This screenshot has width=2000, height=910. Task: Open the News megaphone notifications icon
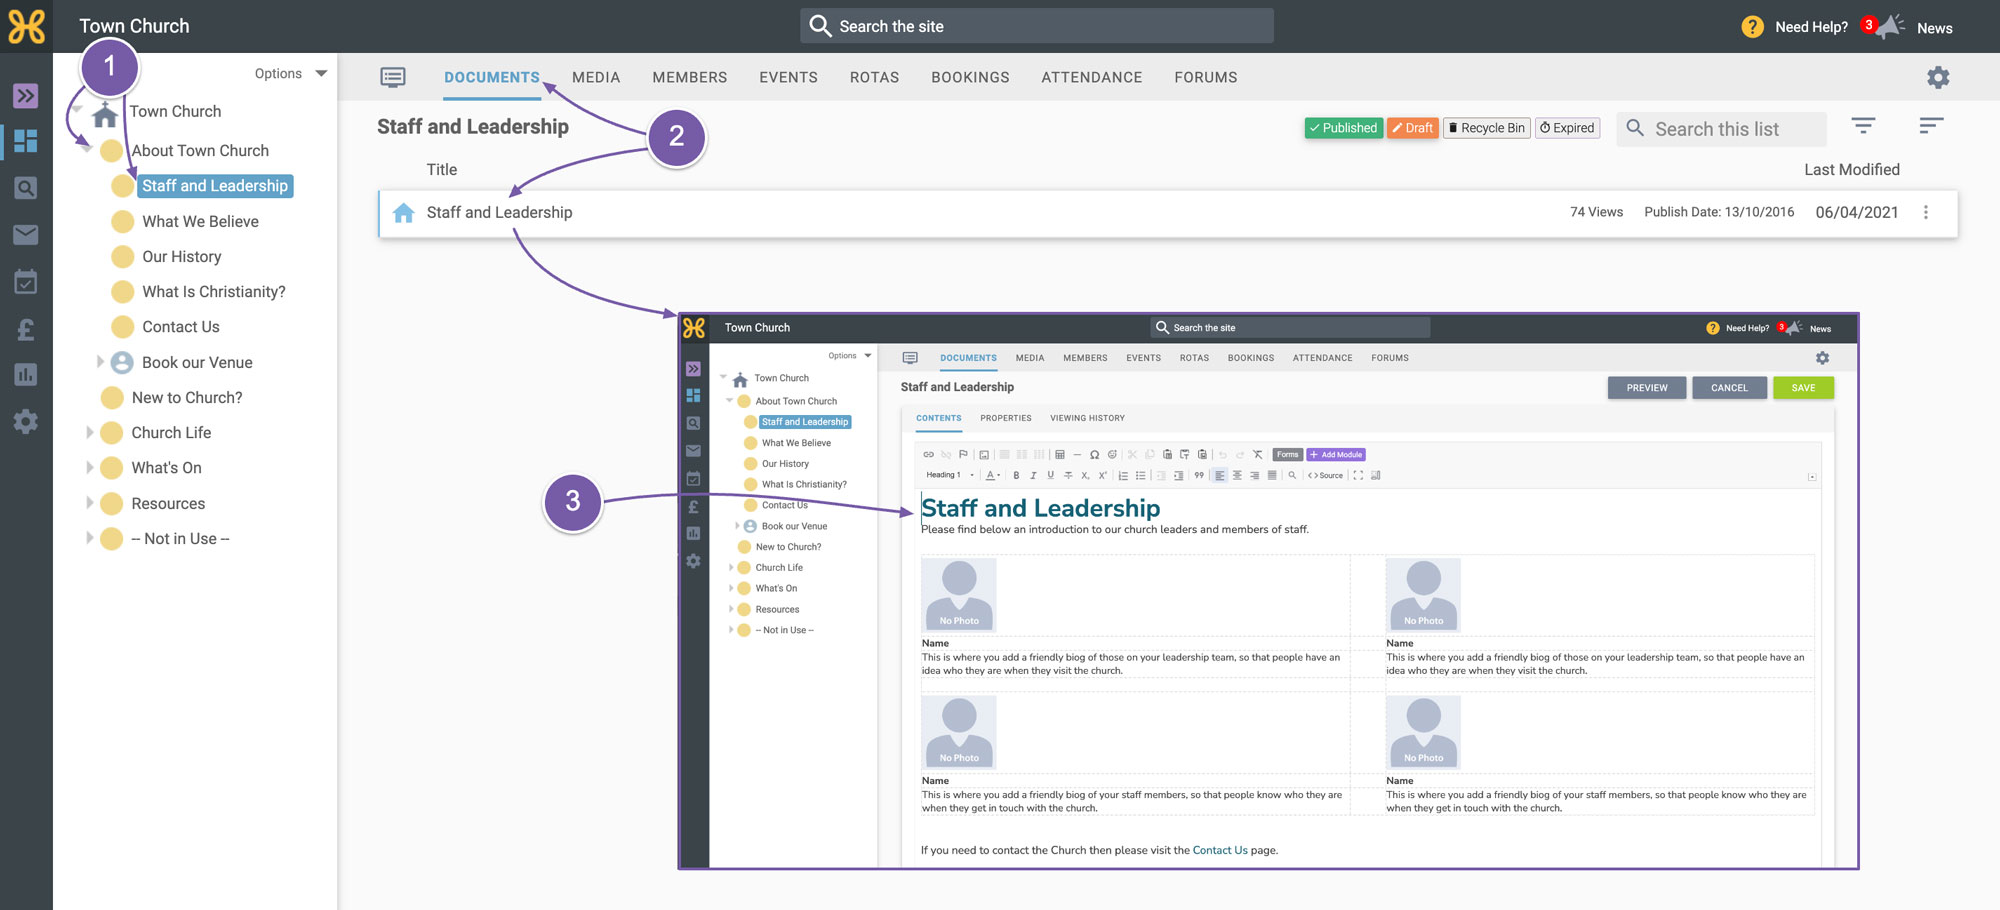coord(1888,27)
